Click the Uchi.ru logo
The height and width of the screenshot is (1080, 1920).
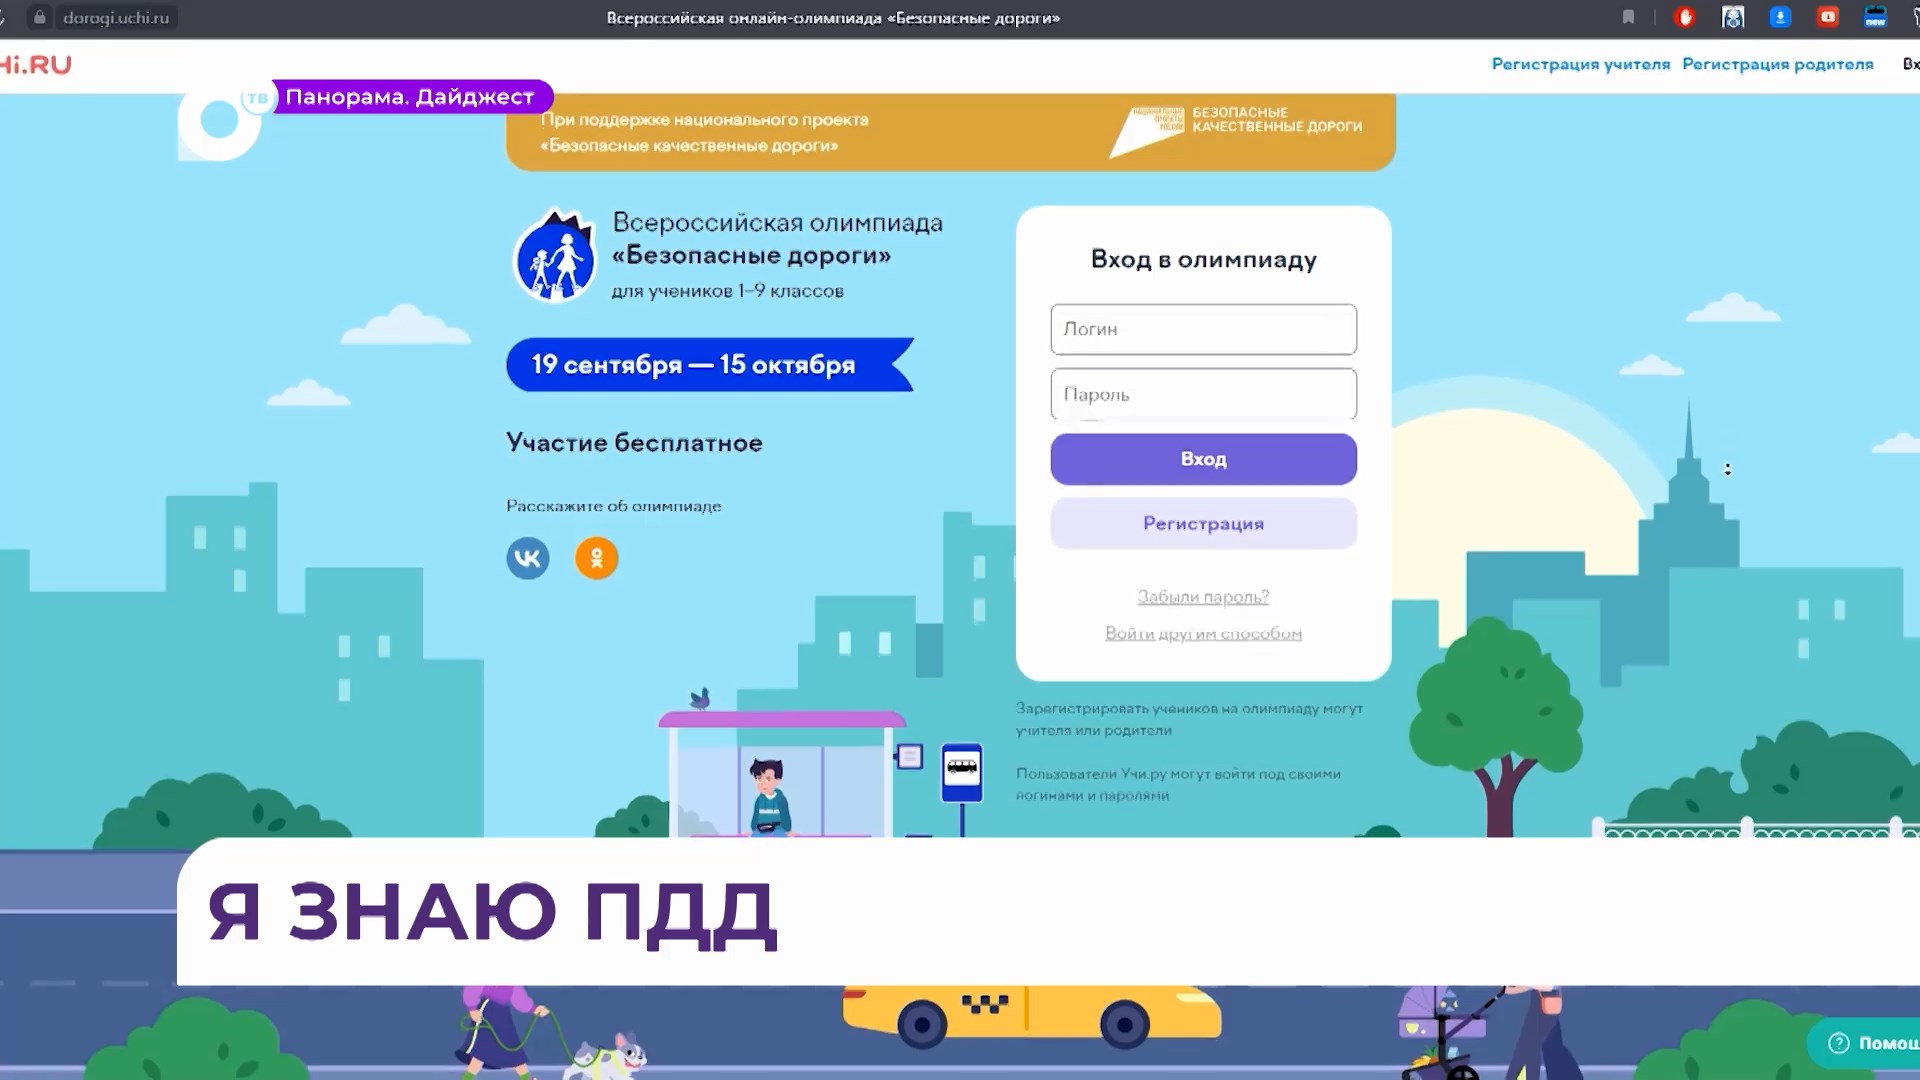(x=36, y=65)
